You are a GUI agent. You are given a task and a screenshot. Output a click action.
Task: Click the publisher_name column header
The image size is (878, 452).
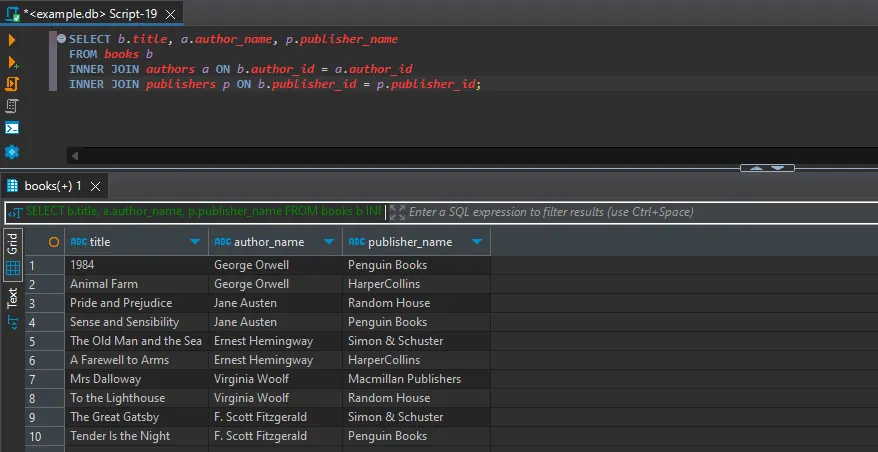(x=417, y=242)
